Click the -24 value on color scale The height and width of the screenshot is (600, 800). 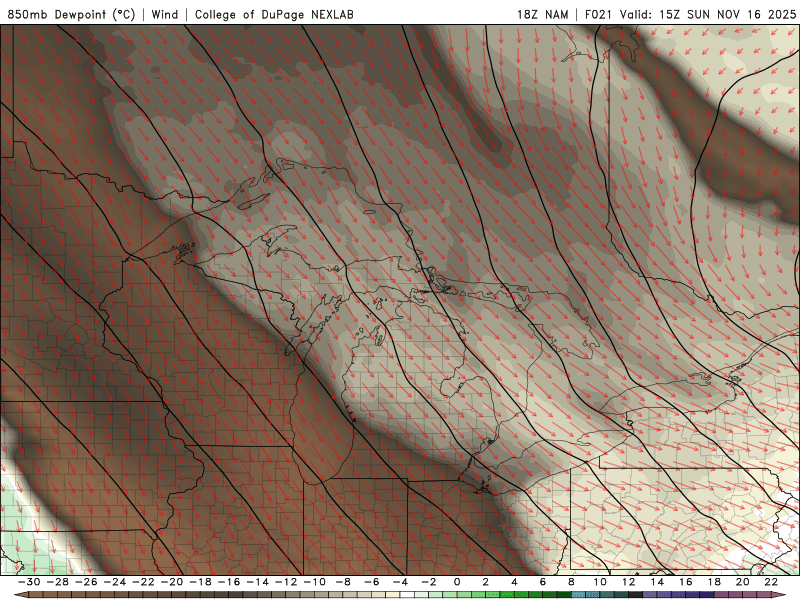tap(115, 582)
